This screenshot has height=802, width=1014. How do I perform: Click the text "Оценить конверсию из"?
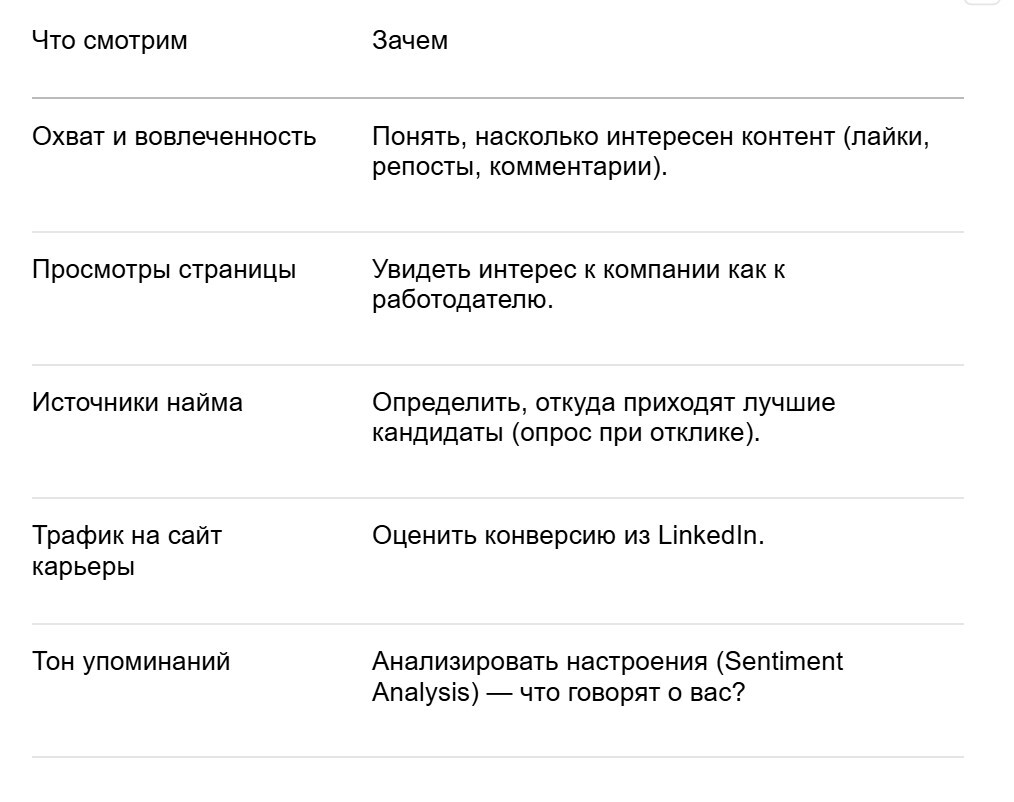point(511,536)
